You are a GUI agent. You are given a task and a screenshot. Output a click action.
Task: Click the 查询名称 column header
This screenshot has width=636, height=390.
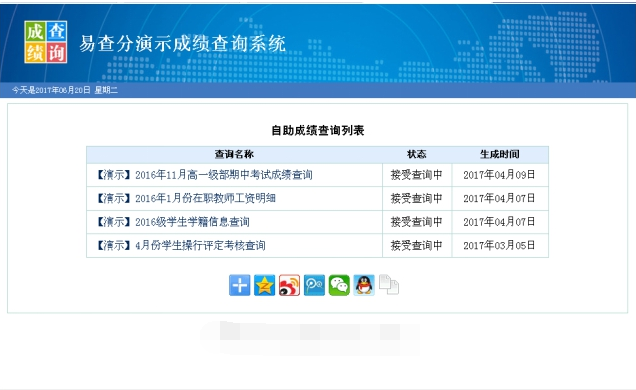pos(234,154)
